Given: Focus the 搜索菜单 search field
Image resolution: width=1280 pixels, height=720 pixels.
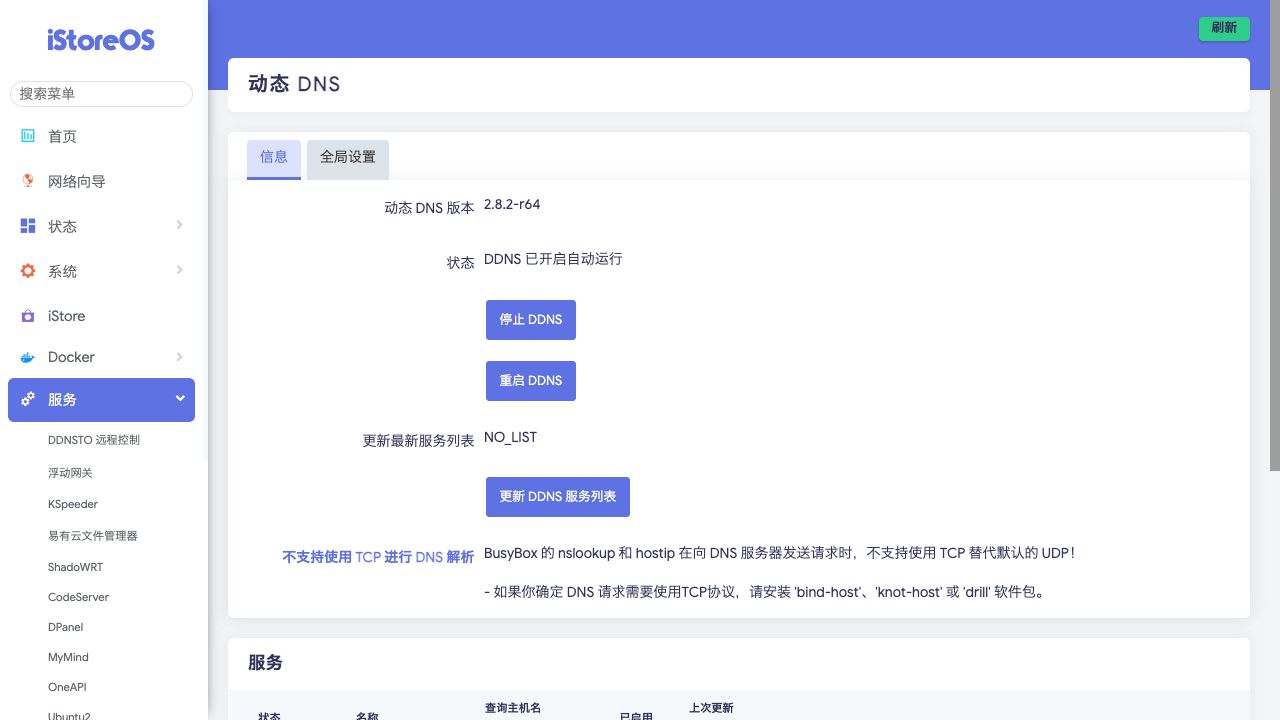Looking at the screenshot, I should point(101,94).
